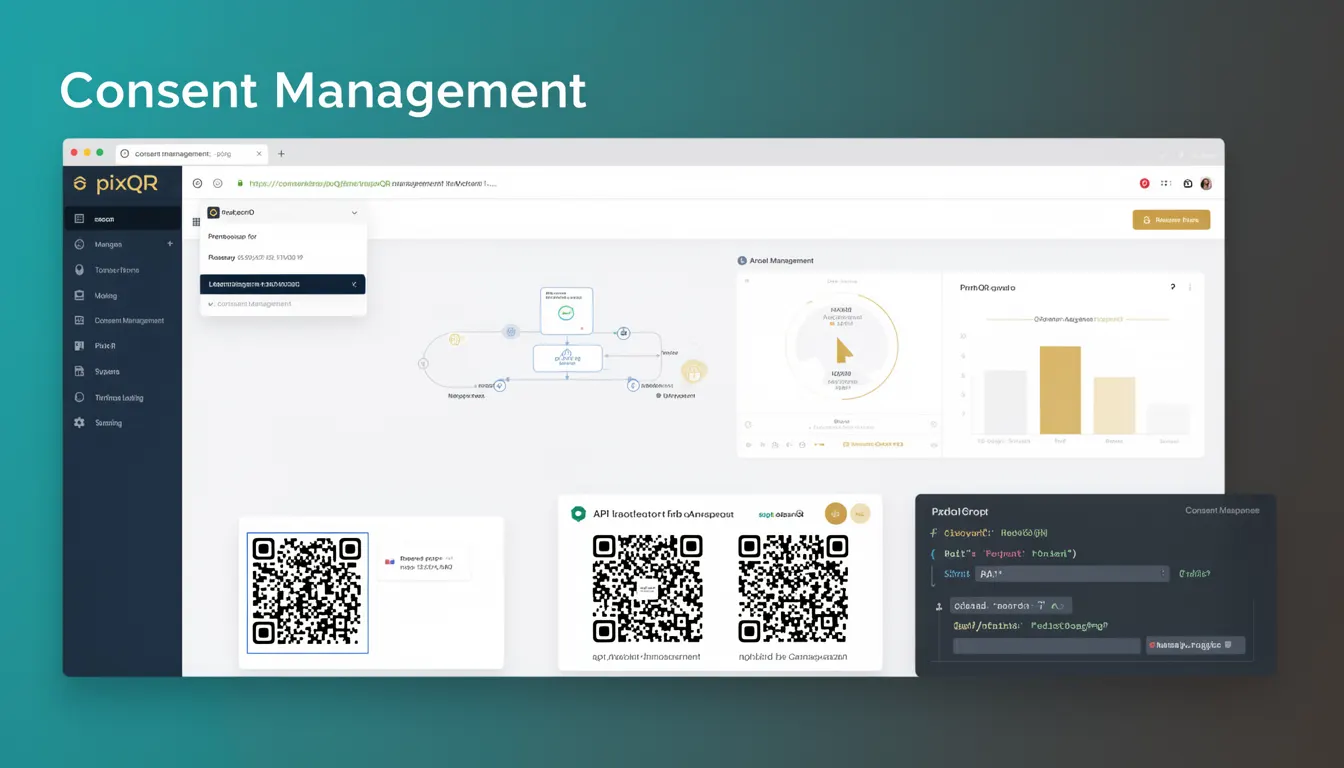The height and width of the screenshot is (768, 1344).
Task: Open the user avatar in the toolbar
Action: [x=1206, y=184]
